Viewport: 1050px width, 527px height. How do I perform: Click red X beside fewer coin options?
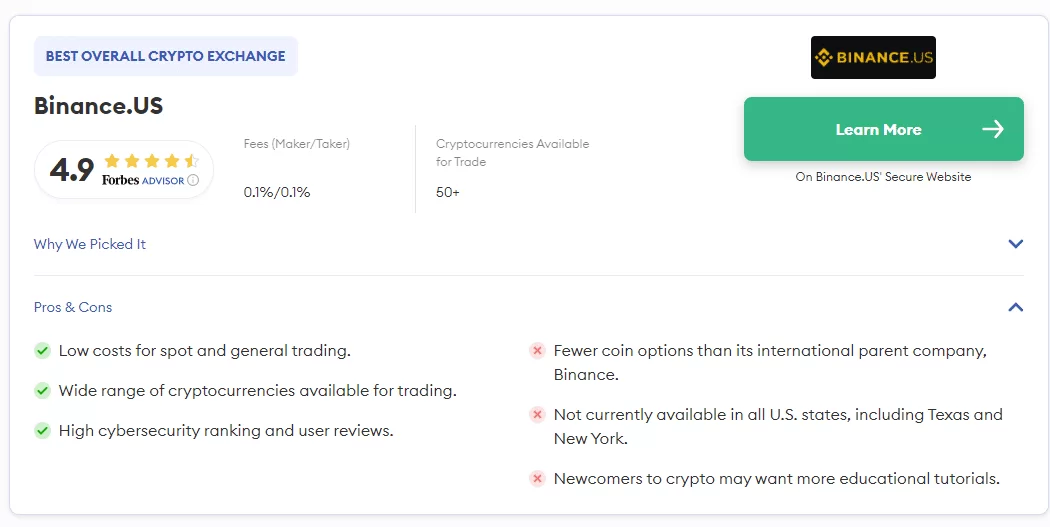tap(537, 351)
